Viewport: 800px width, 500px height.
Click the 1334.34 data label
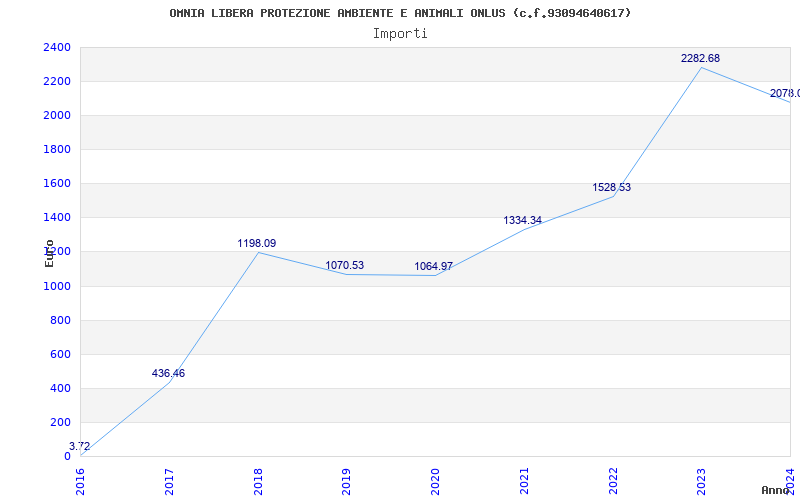tap(522, 220)
